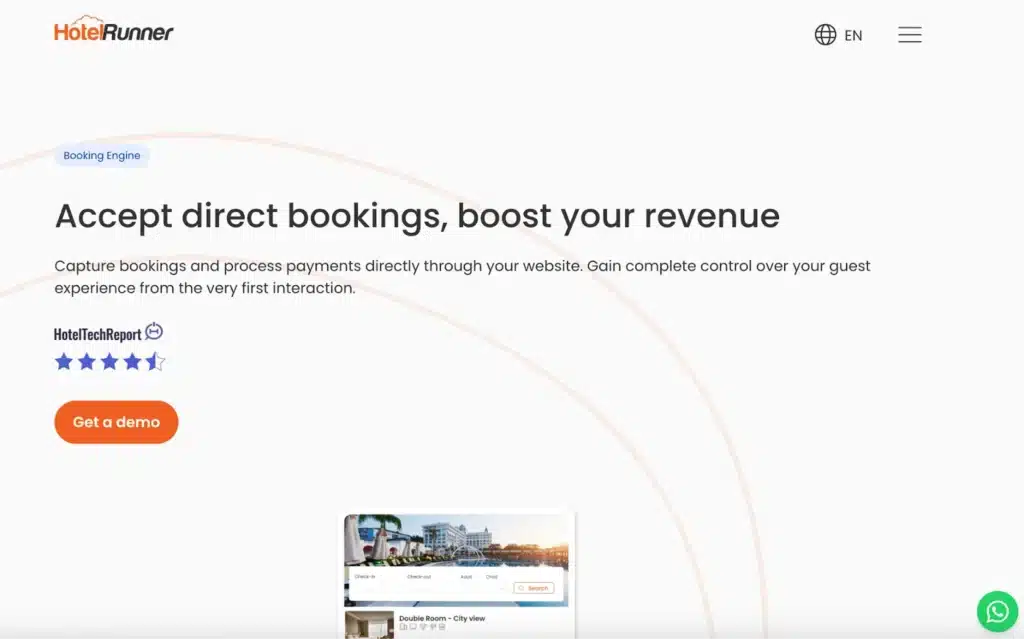The width and height of the screenshot is (1024, 639).
Task: Click the half-filled fifth rating star
Action: point(155,361)
